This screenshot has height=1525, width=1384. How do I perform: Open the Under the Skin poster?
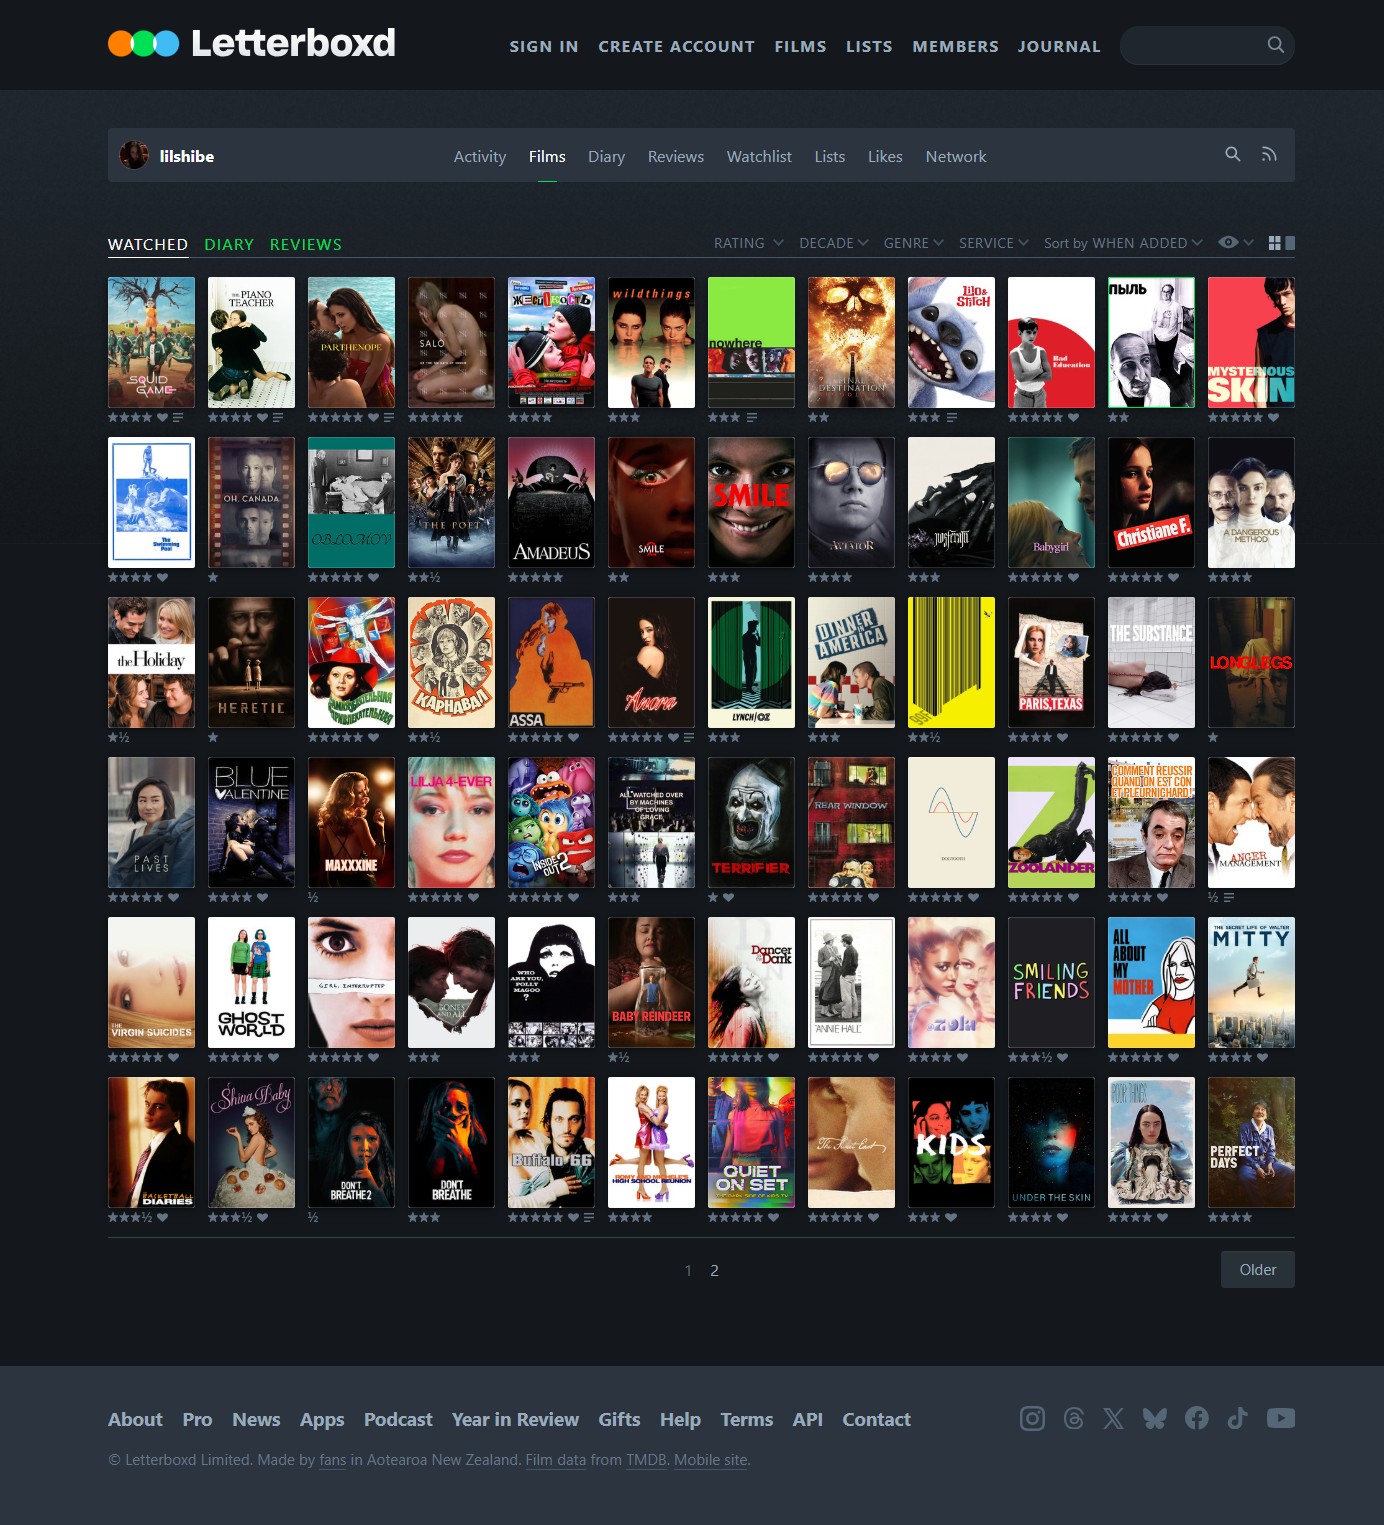(x=1051, y=1142)
